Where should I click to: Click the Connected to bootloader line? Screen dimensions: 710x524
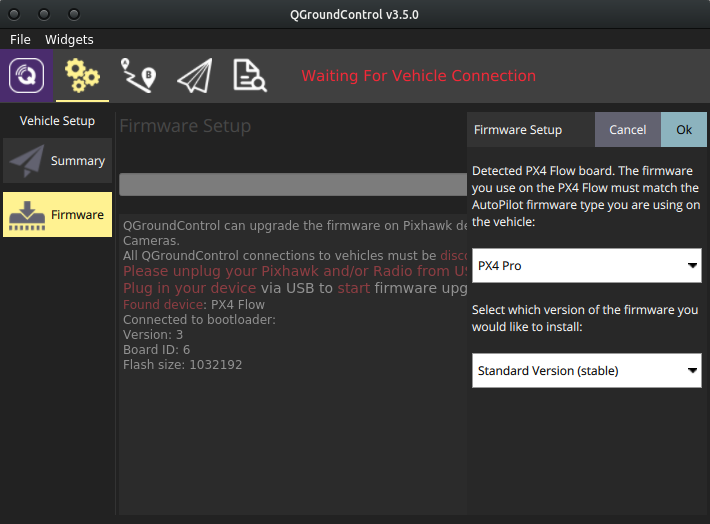(199, 320)
